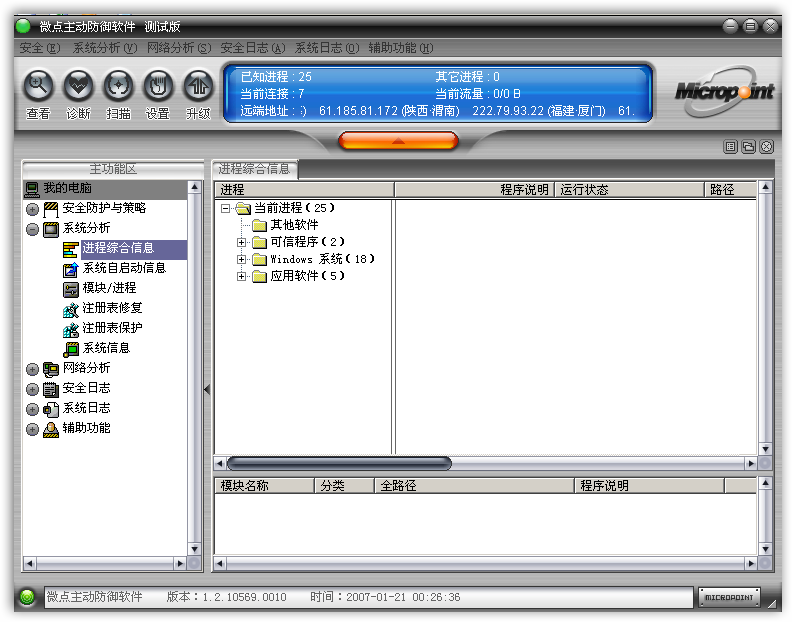
Task: Click the 辅助功能 person icon
Action: pyautogui.click(x=51, y=429)
